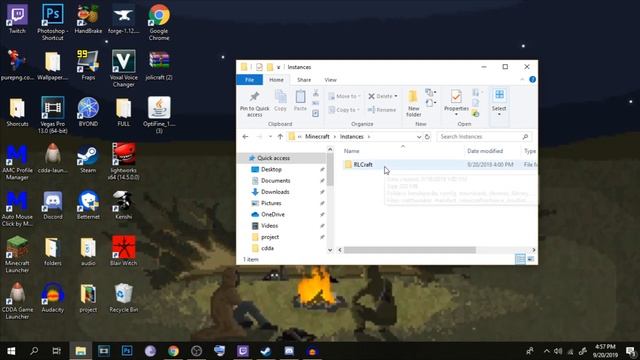The height and width of the screenshot is (360, 640).
Task: Open Fraps desktop icon
Action: point(88,65)
